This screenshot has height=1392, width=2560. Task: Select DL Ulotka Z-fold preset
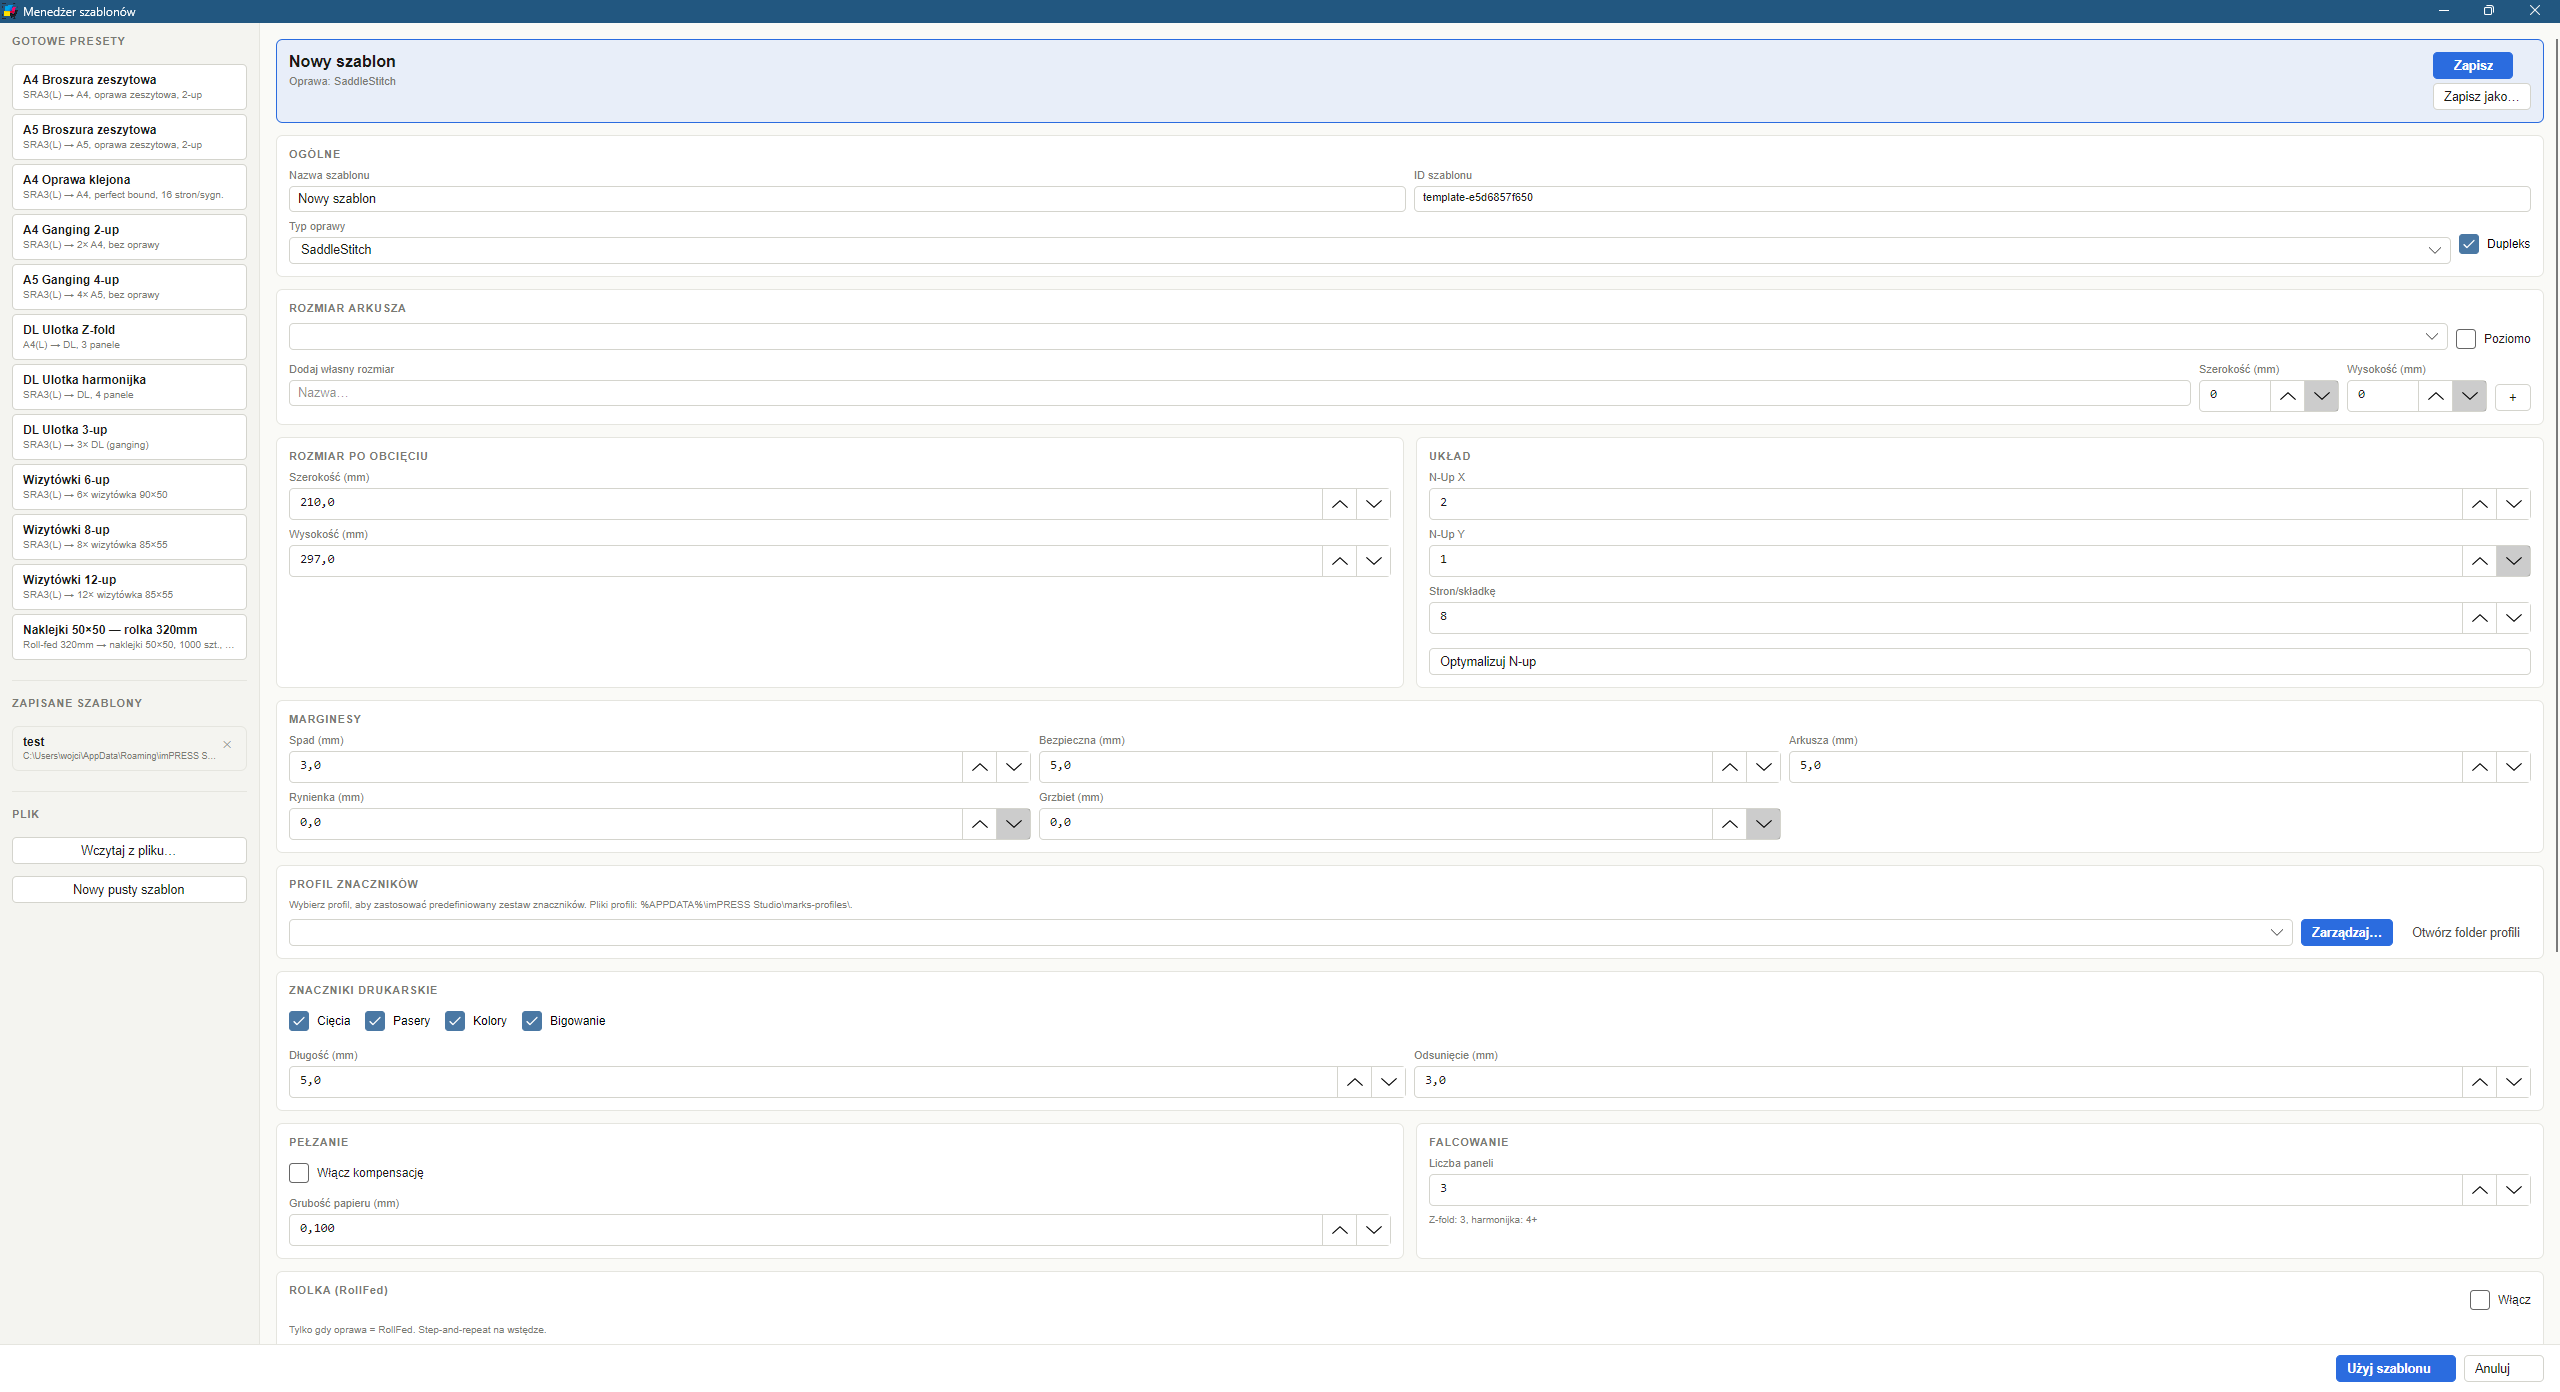[129, 337]
